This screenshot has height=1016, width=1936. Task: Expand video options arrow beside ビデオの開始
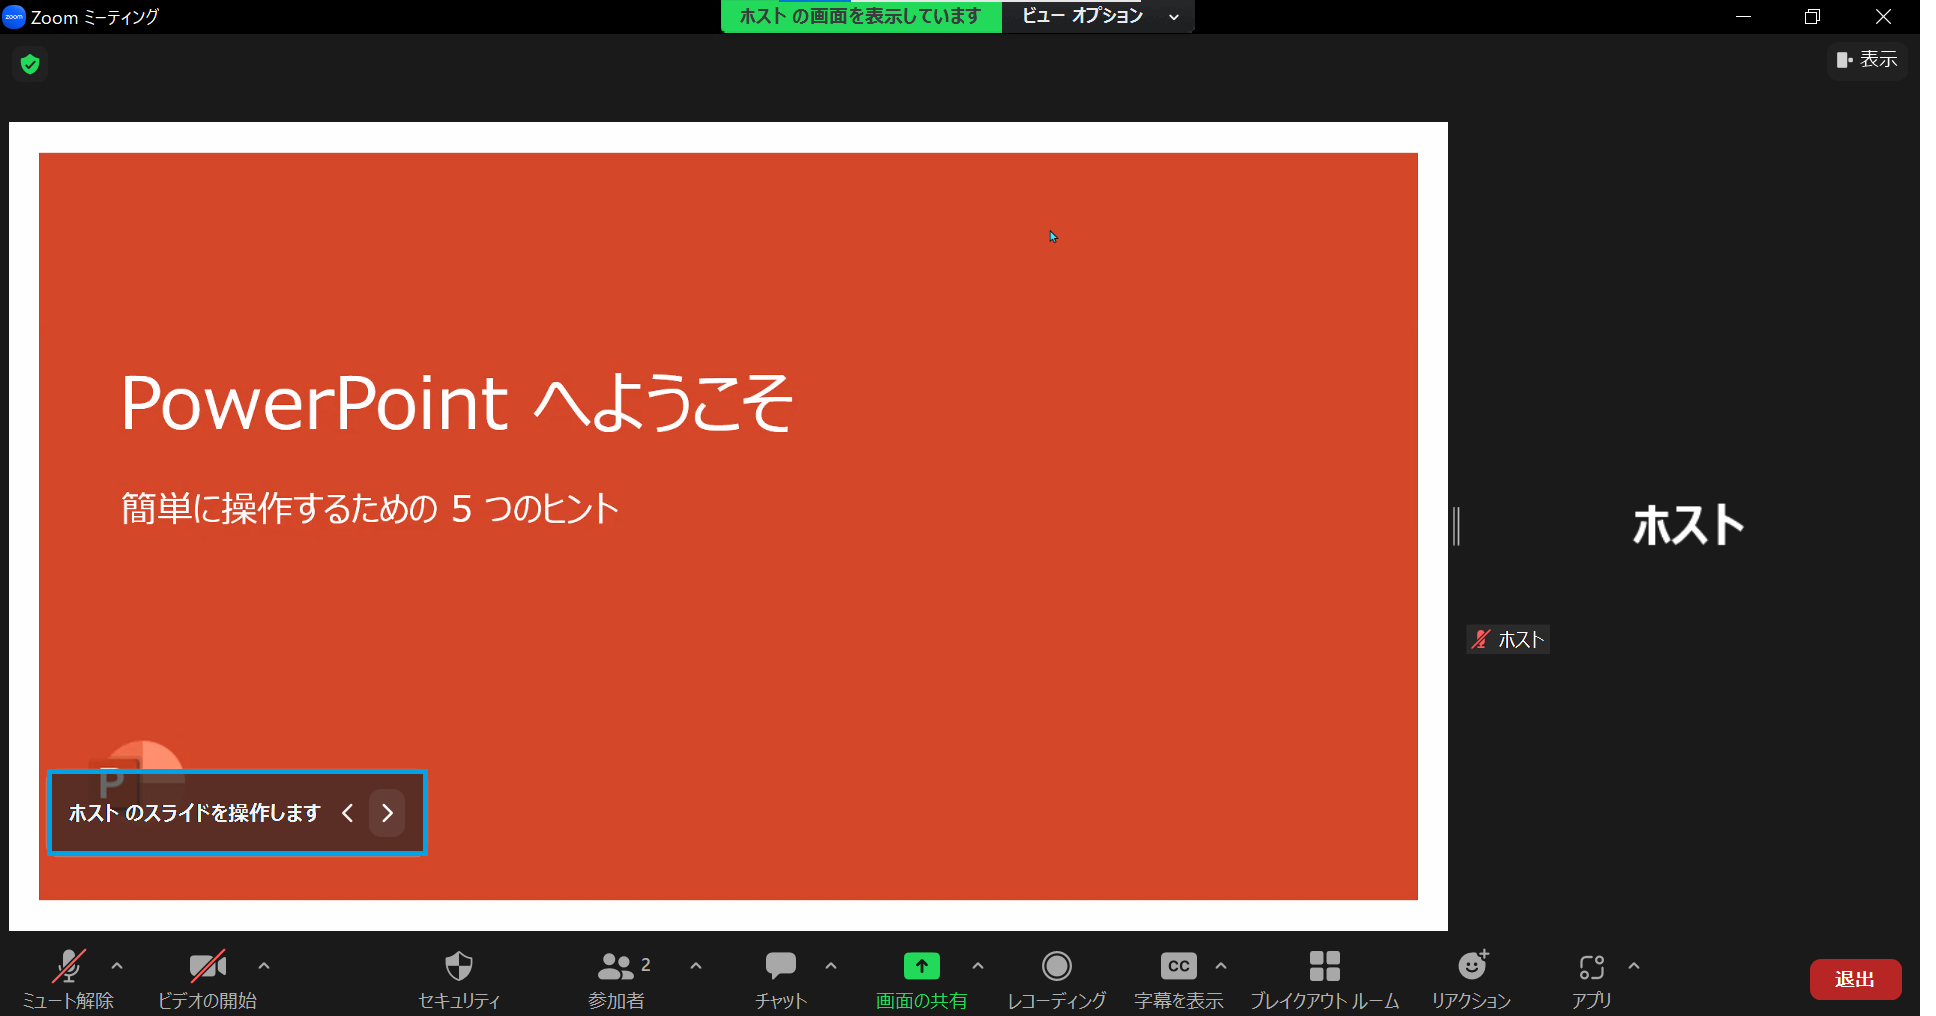tap(264, 966)
